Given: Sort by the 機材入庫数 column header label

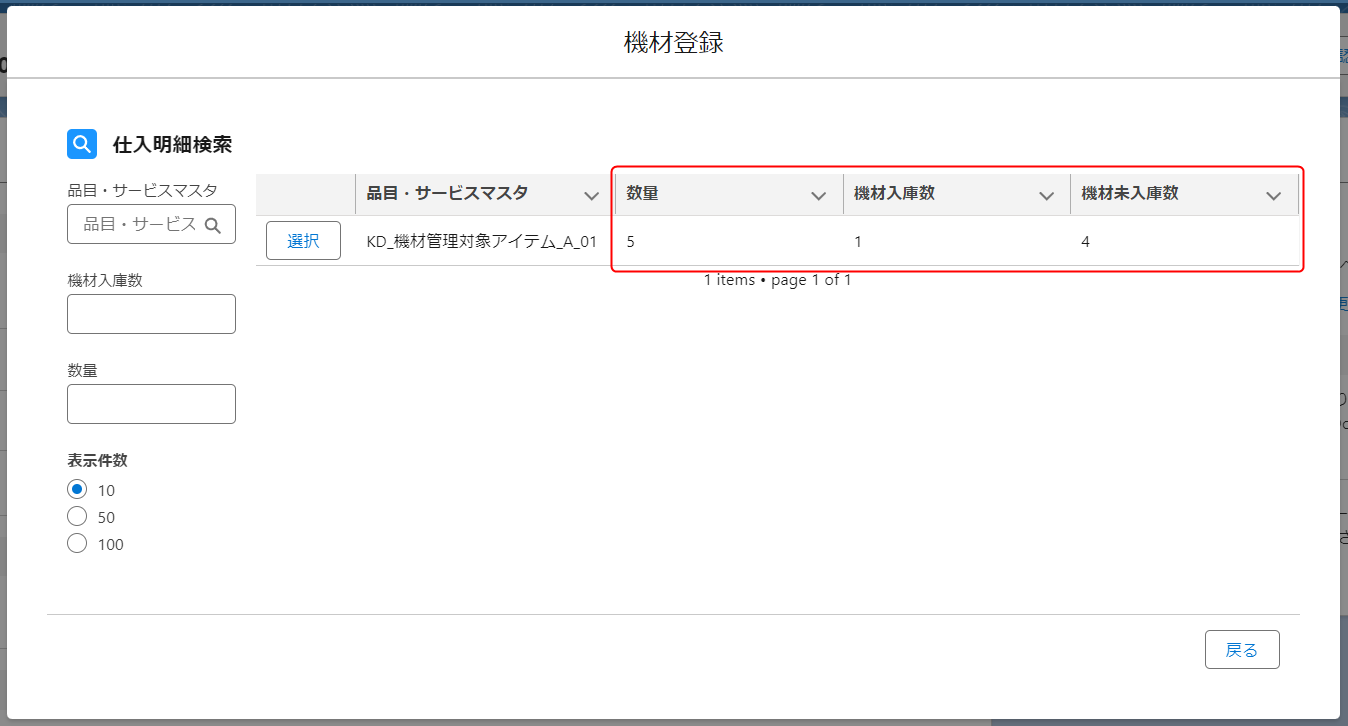Looking at the screenshot, I should click(894, 194).
